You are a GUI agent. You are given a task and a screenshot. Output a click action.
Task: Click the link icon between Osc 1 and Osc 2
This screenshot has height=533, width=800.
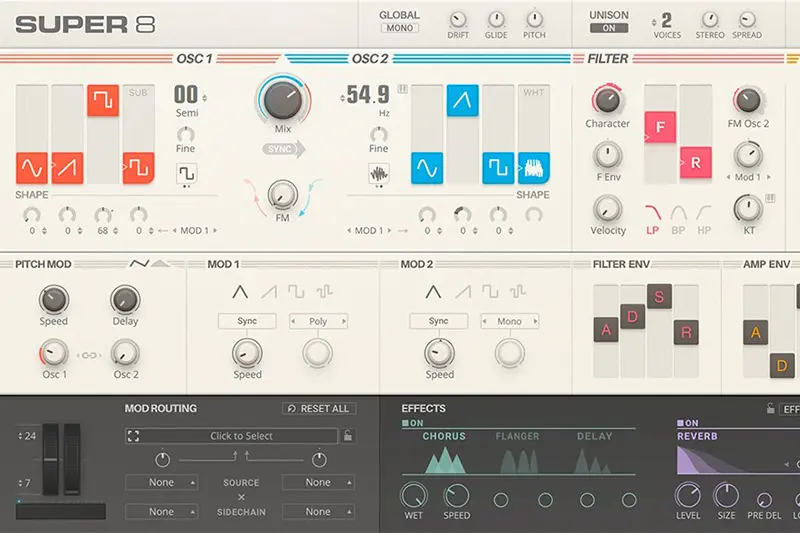[89, 354]
